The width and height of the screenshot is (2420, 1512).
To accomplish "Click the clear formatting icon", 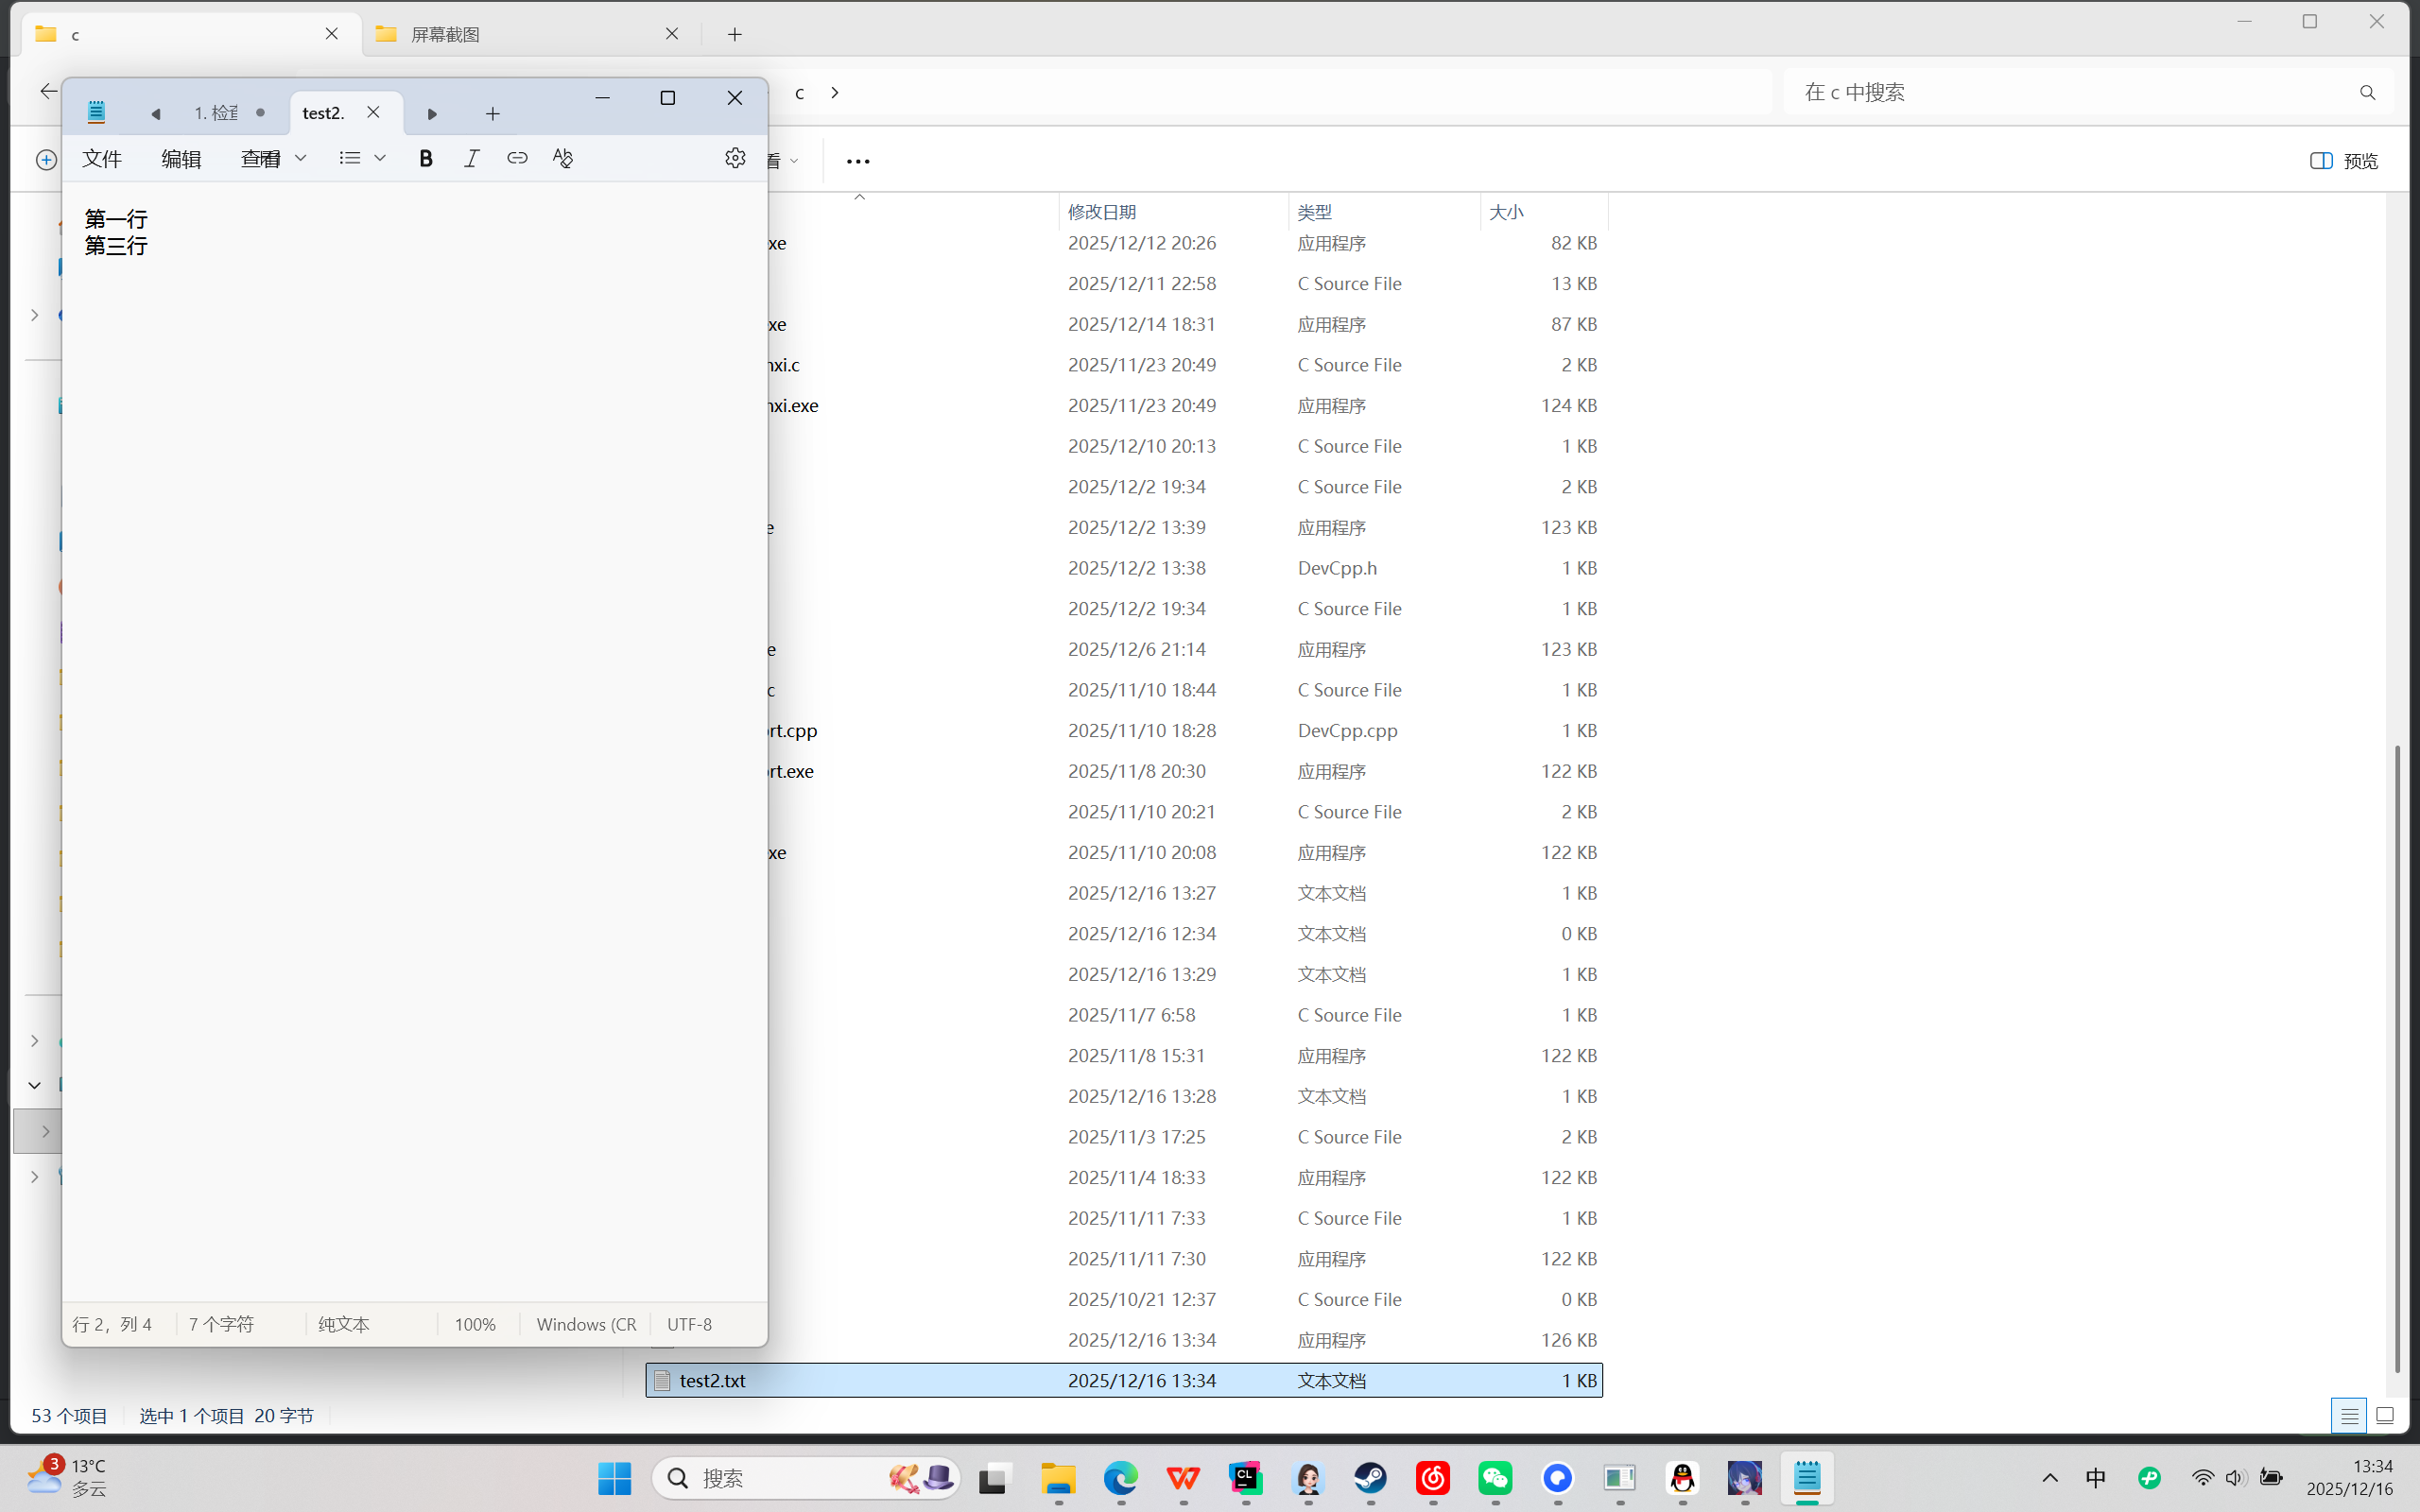I will pyautogui.click(x=563, y=158).
